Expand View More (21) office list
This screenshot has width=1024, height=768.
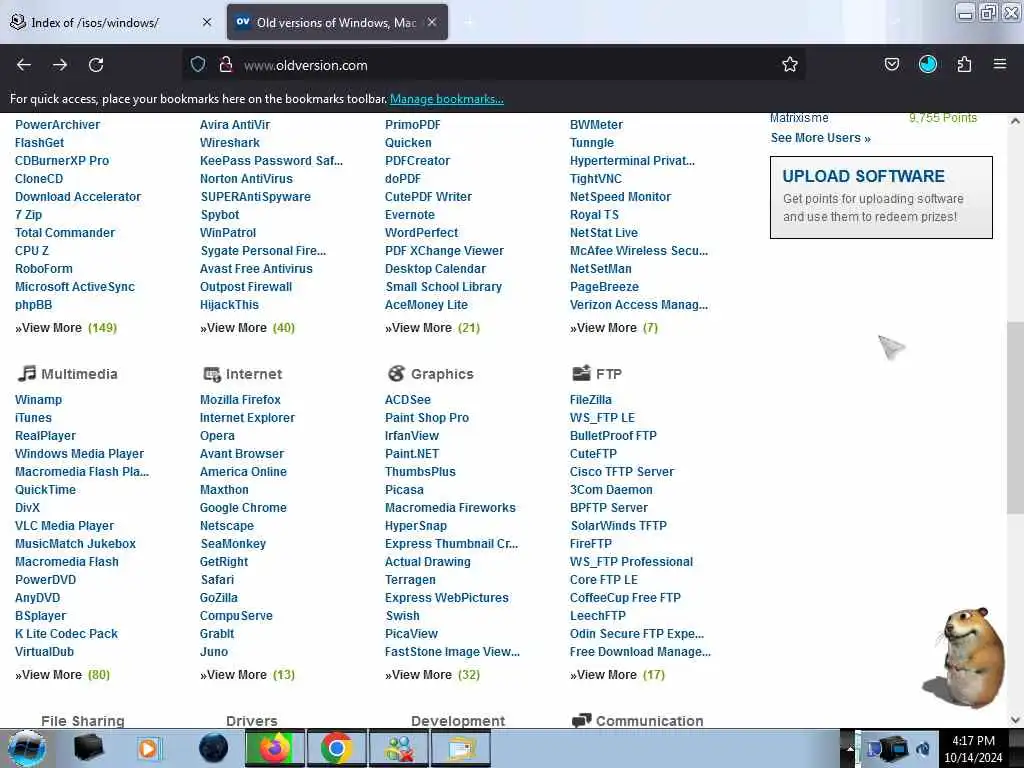click(432, 328)
